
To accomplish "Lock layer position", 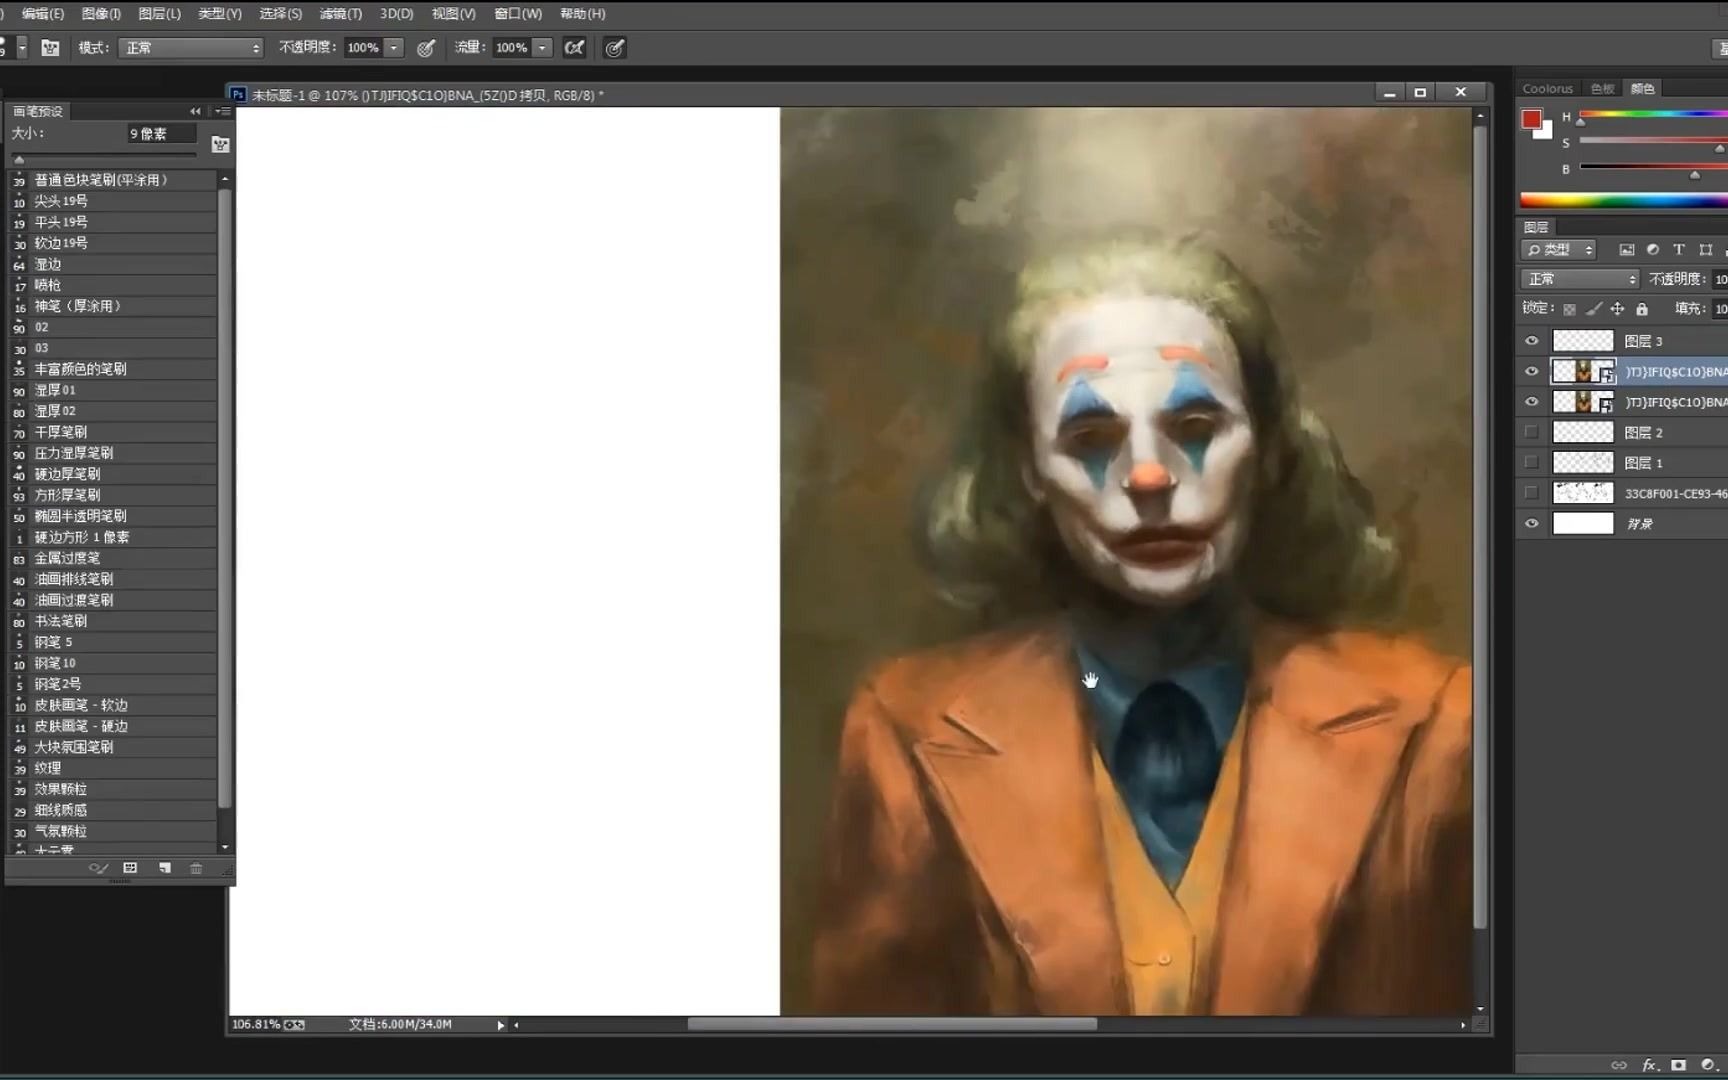I will point(1617,309).
